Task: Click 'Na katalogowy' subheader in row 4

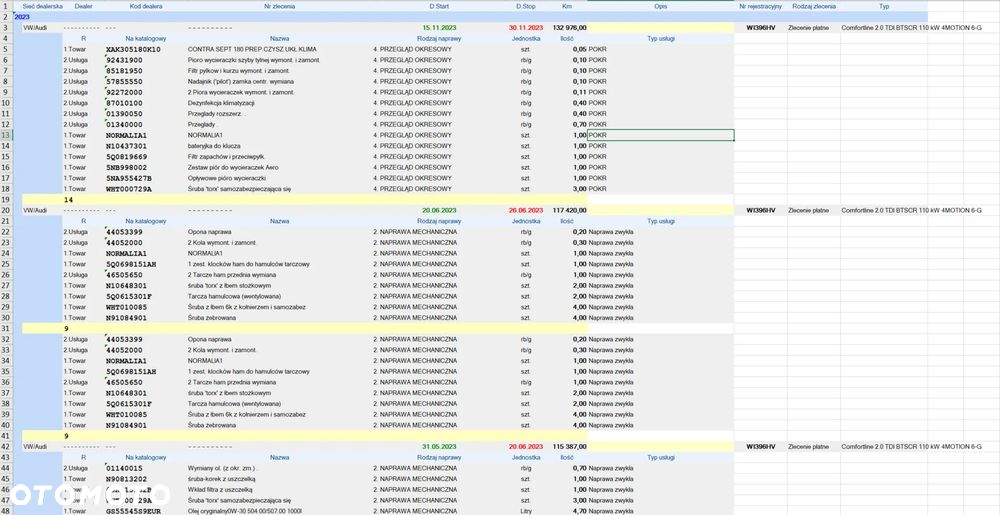Action: (x=145, y=38)
